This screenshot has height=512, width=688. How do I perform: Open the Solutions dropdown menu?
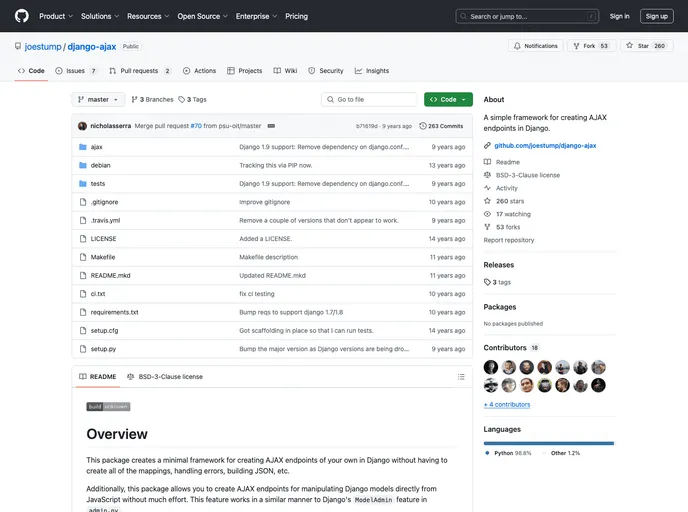tap(100, 16)
